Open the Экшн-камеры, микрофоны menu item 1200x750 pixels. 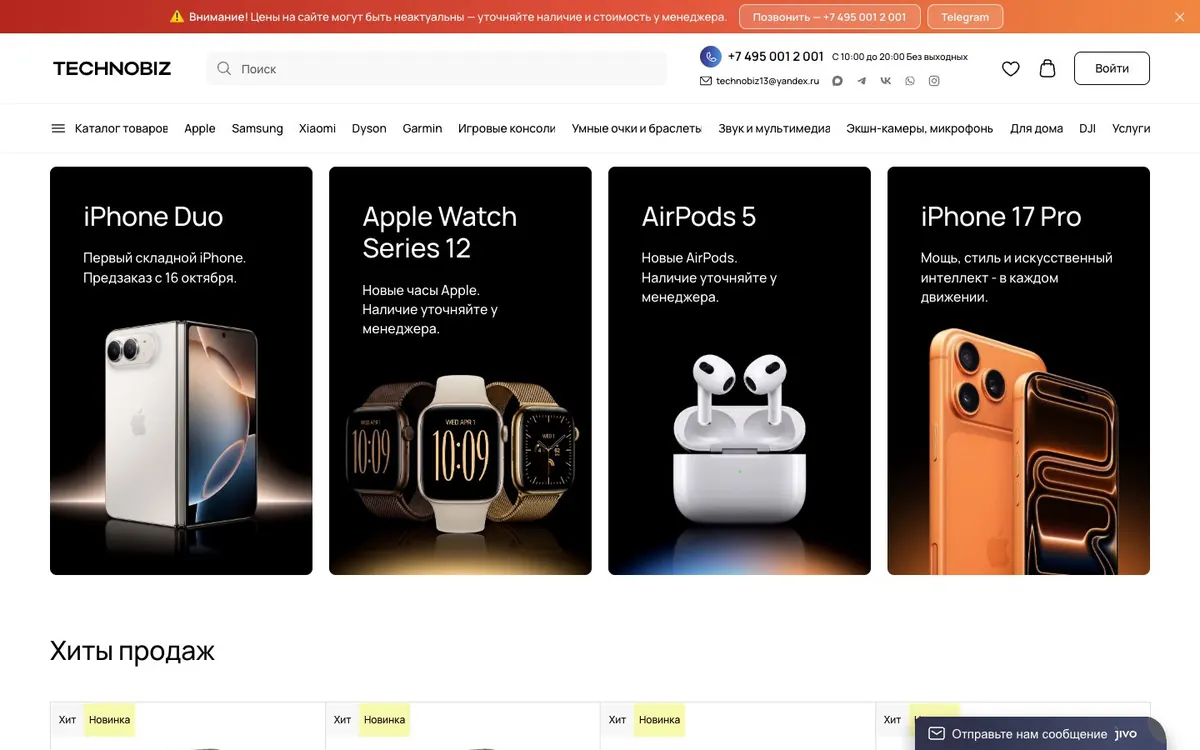click(920, 128)
